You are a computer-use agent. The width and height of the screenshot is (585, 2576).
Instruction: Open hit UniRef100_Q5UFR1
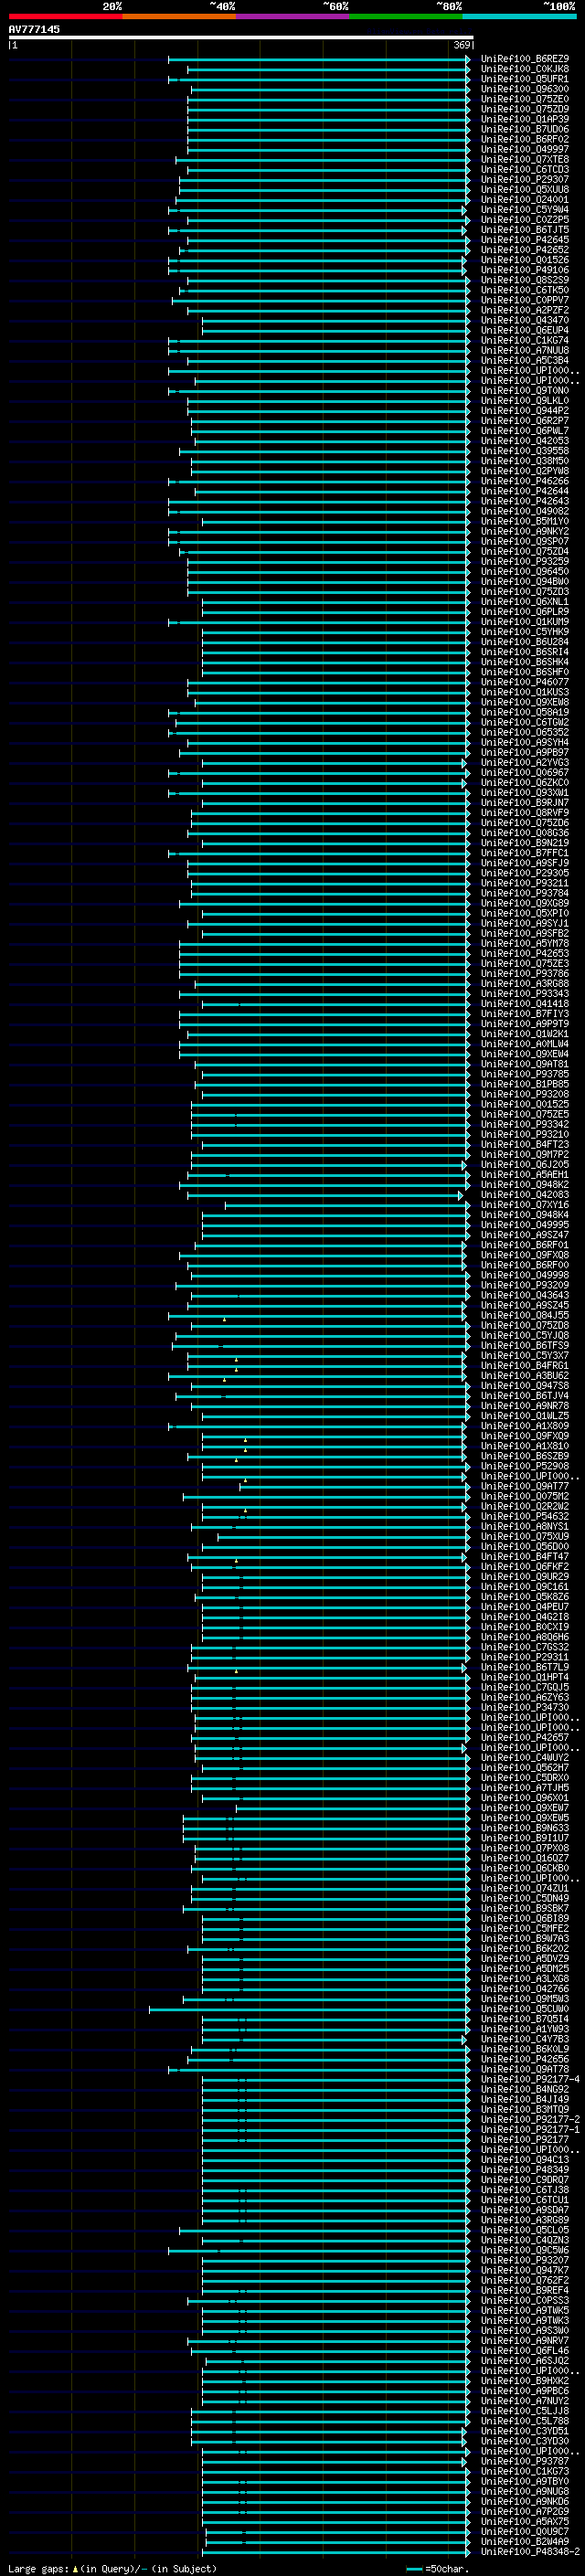(525, 79)
